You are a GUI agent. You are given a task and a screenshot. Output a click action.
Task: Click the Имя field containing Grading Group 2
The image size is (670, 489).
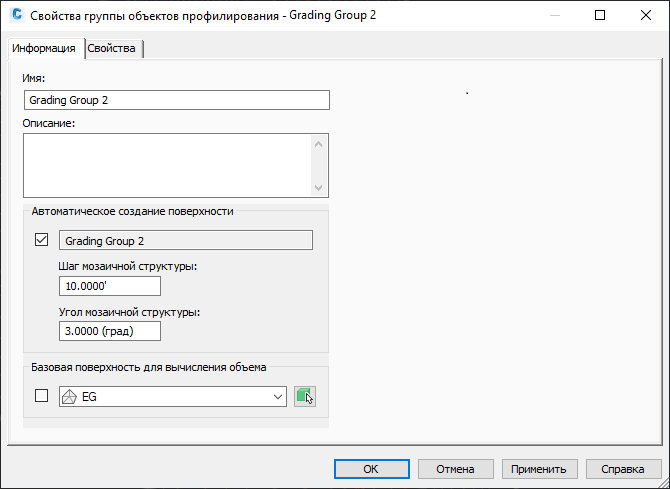pos(177,100)
